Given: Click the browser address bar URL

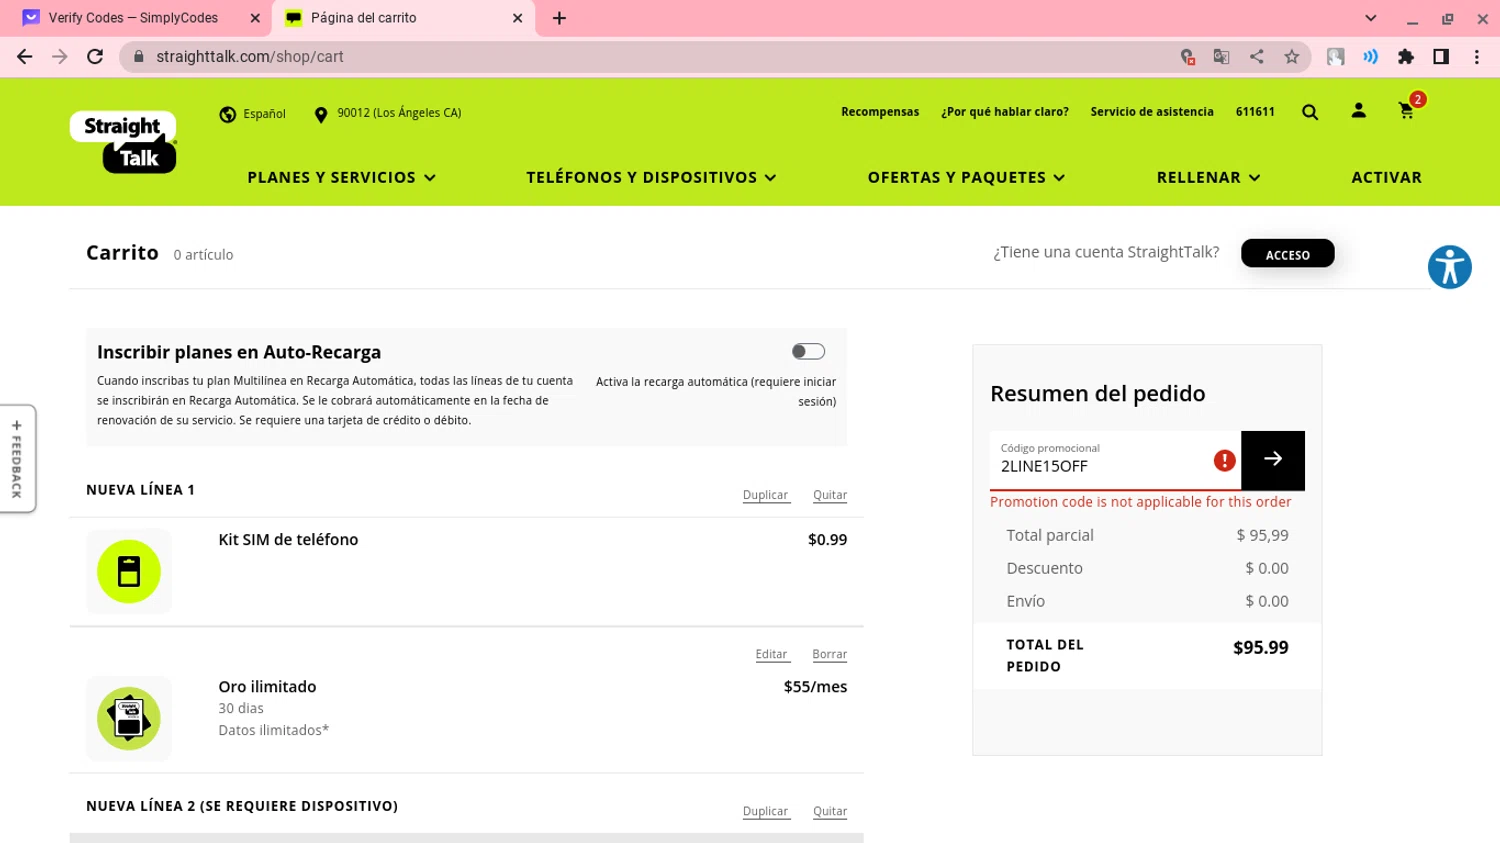Looking at the screenshot, I should [250, 57].
